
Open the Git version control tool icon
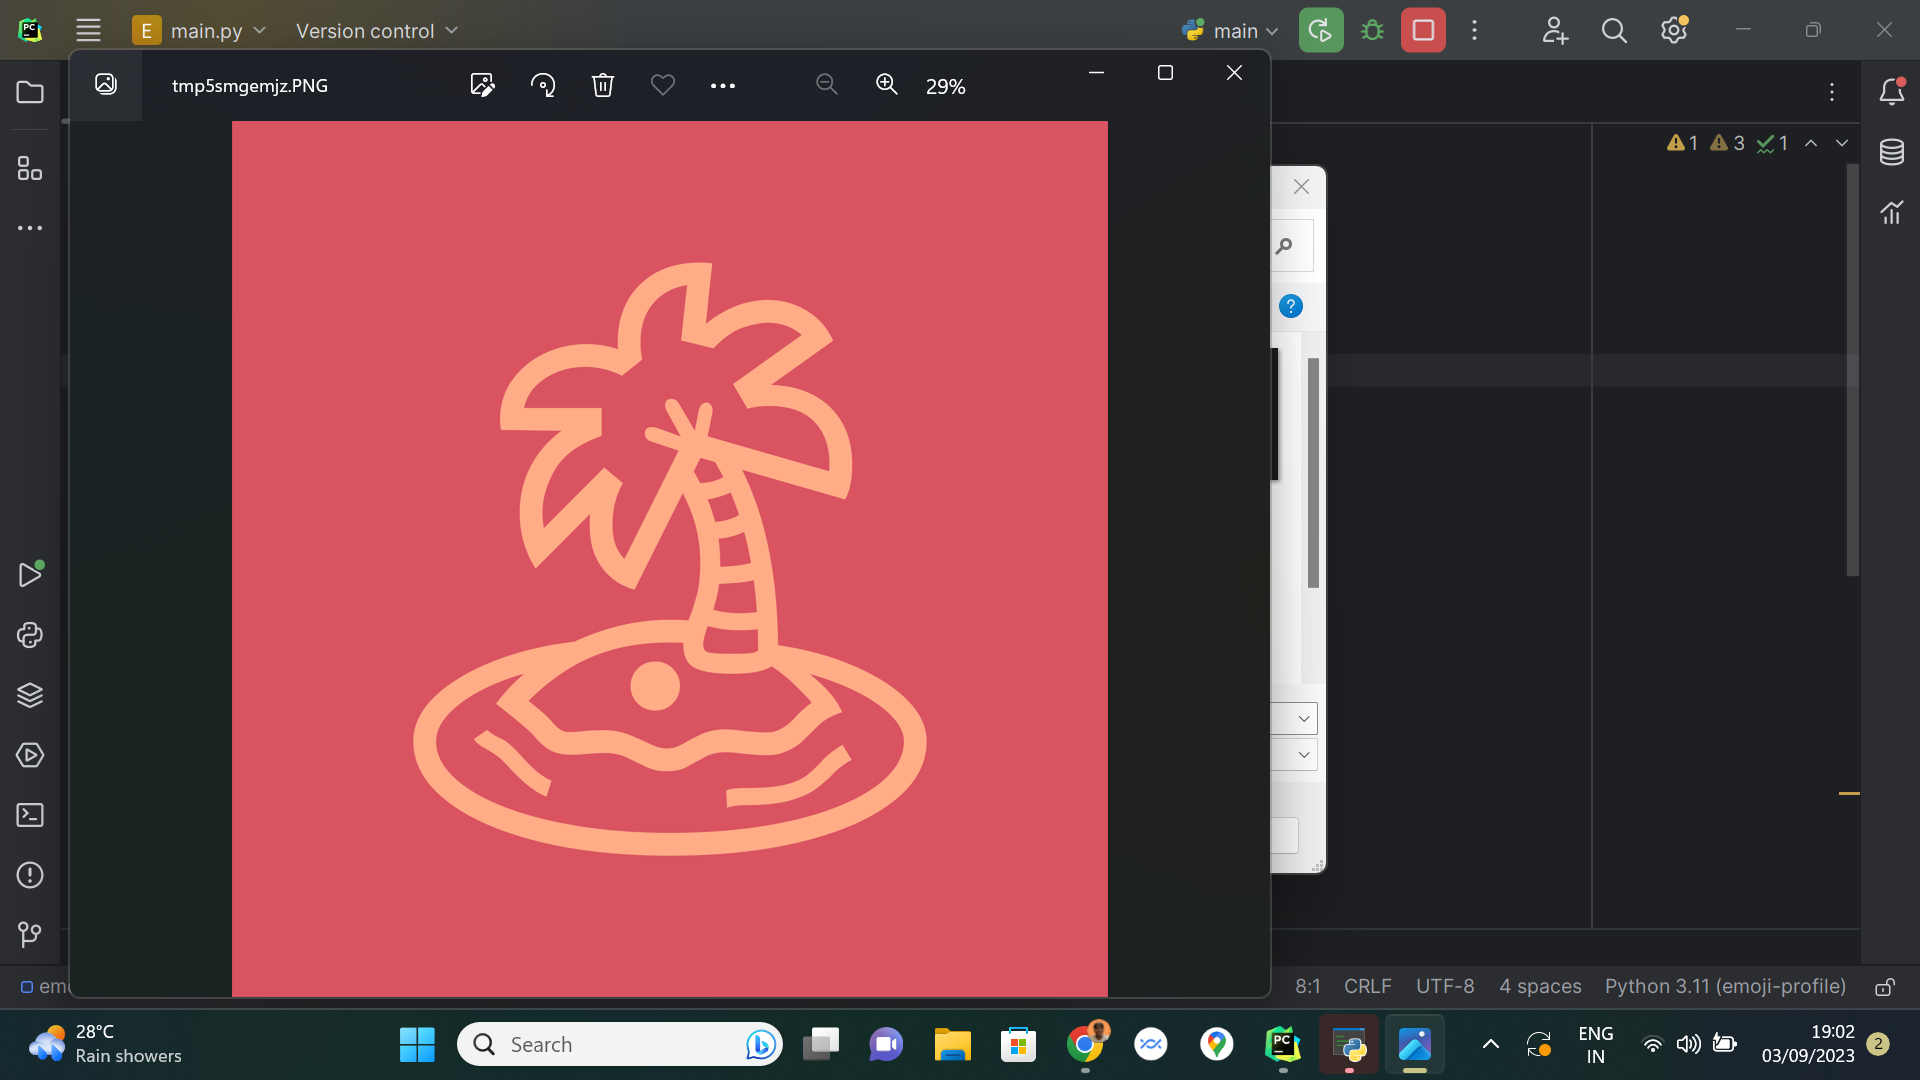30,934
